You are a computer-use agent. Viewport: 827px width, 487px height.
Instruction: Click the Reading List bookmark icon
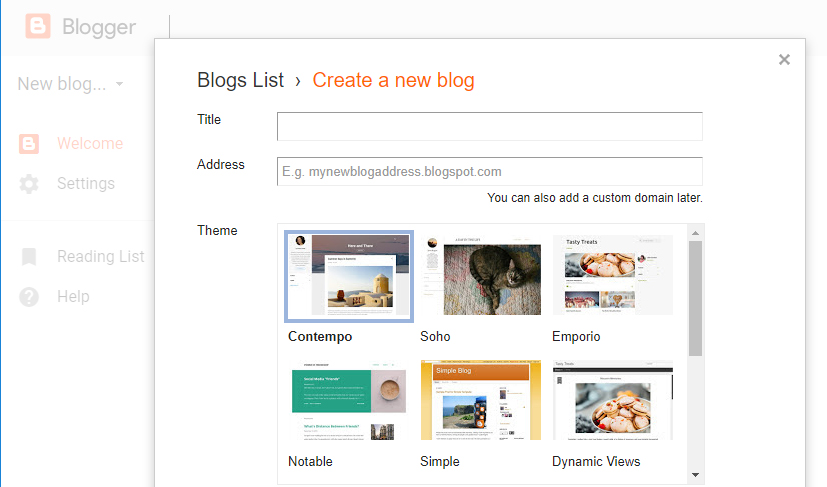[x=29, y=256]
